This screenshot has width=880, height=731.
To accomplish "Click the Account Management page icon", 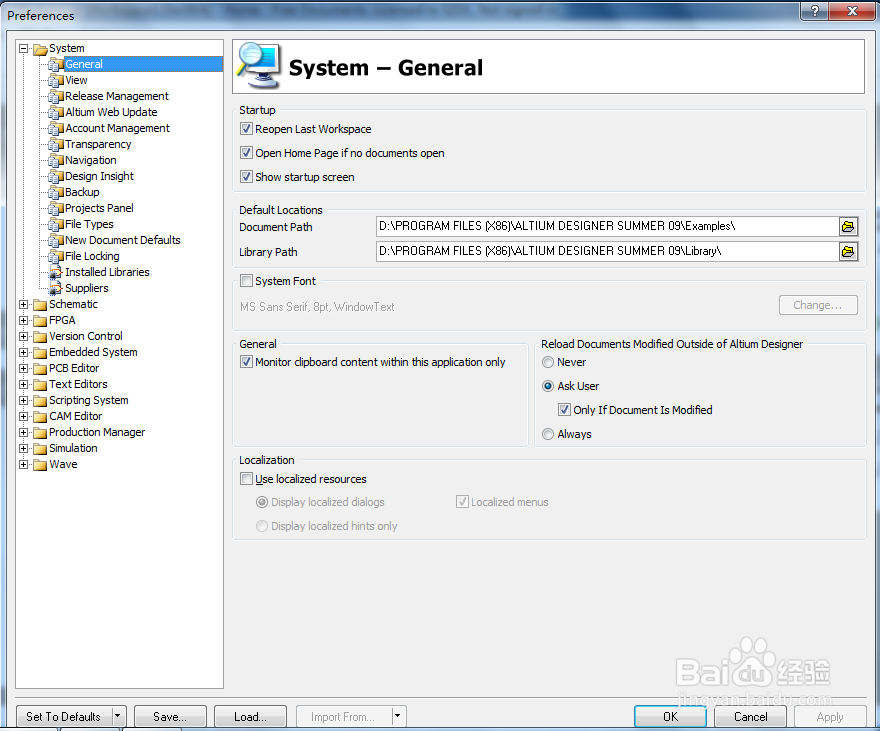I will tap(56, 129).
